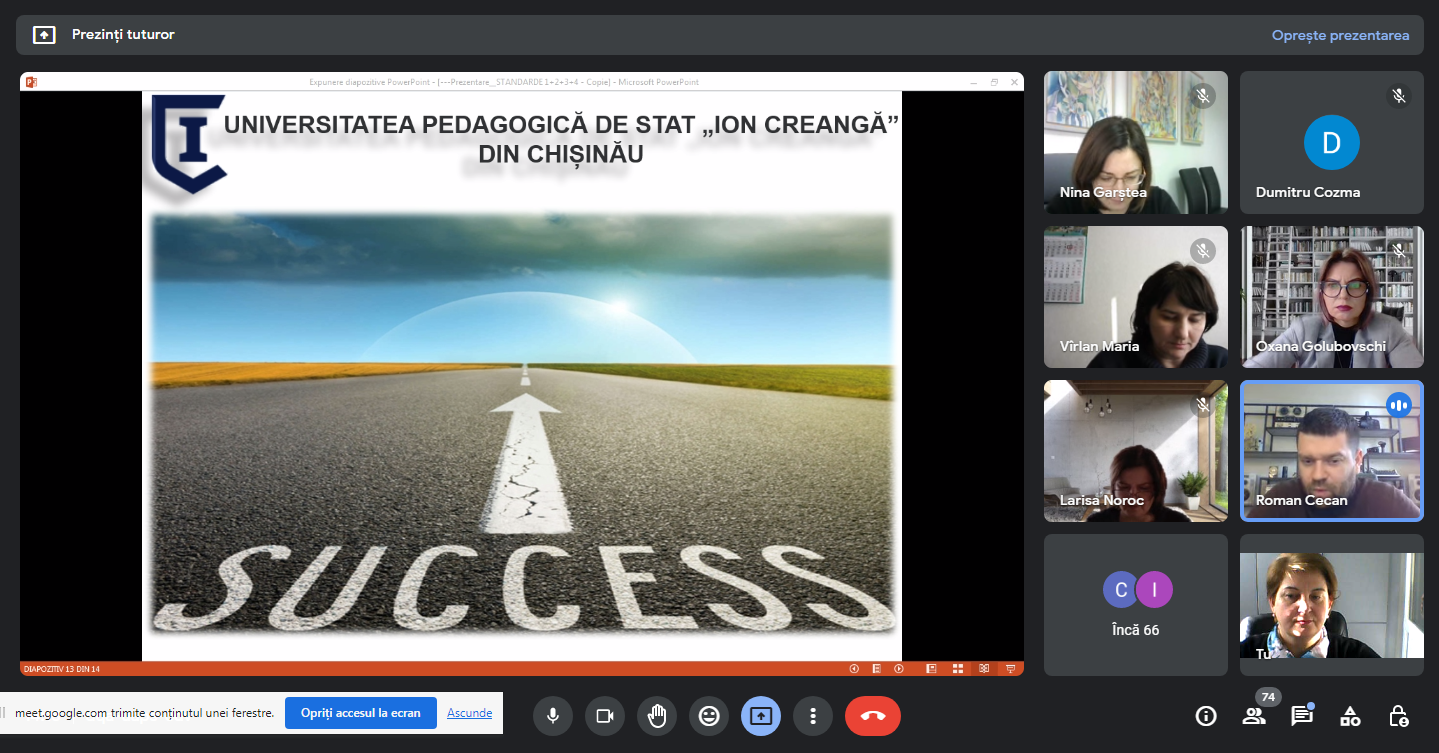This screenshot has height=753, width=1439.
Task: Toggle the screen presentation button
Action: pos(761,716)
